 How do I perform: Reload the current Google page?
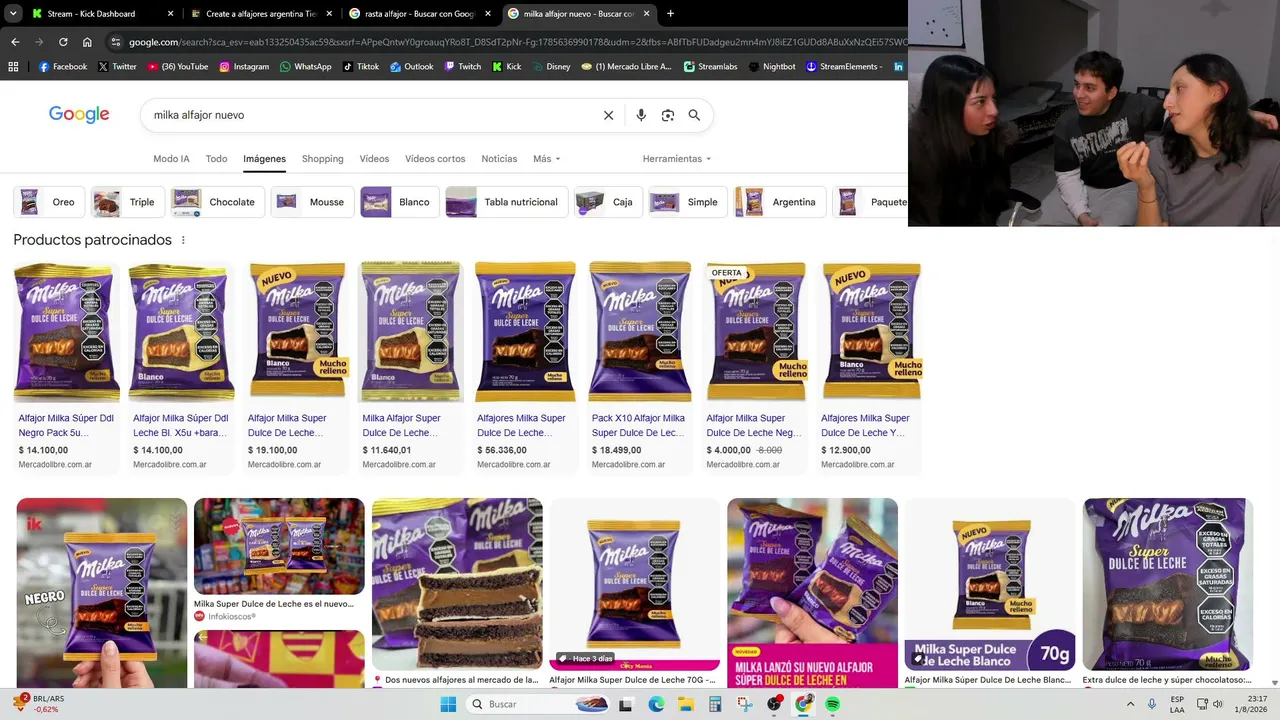[x=63, y=42]
